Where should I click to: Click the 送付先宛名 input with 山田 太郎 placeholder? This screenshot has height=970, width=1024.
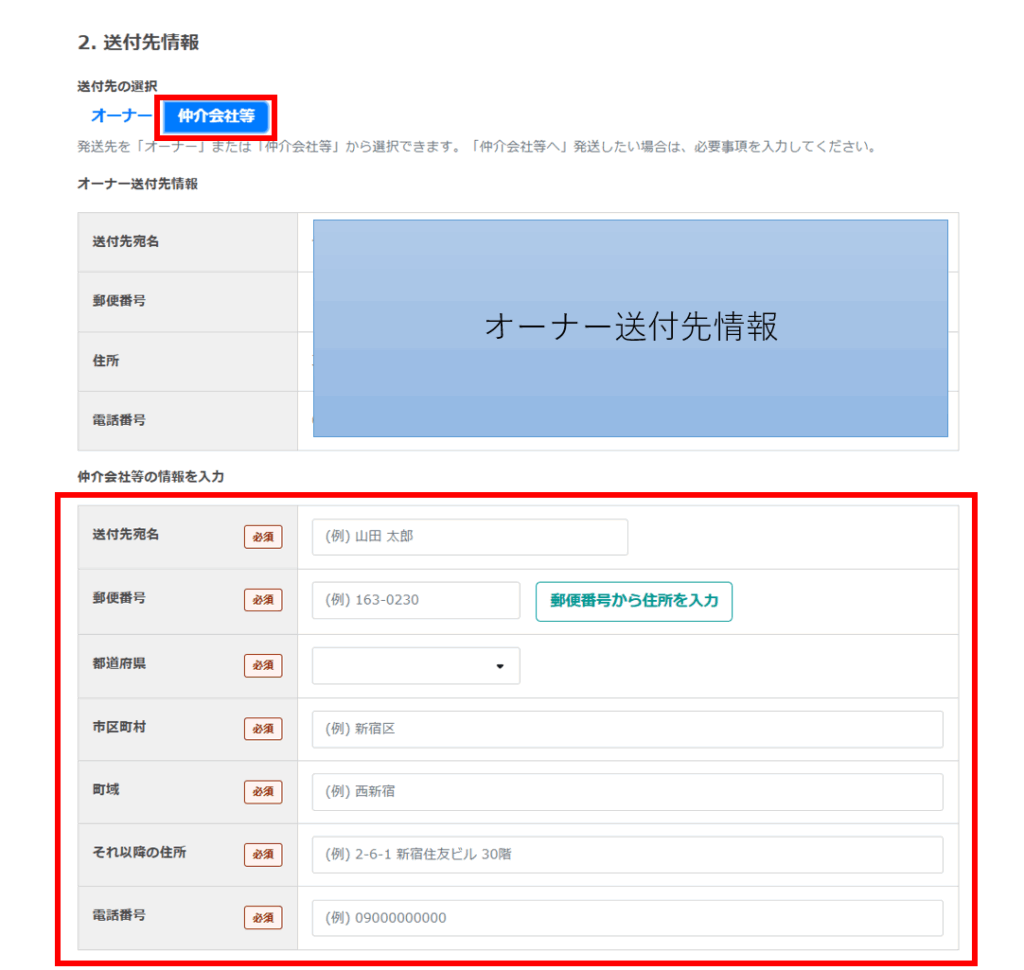coord(470,537)
